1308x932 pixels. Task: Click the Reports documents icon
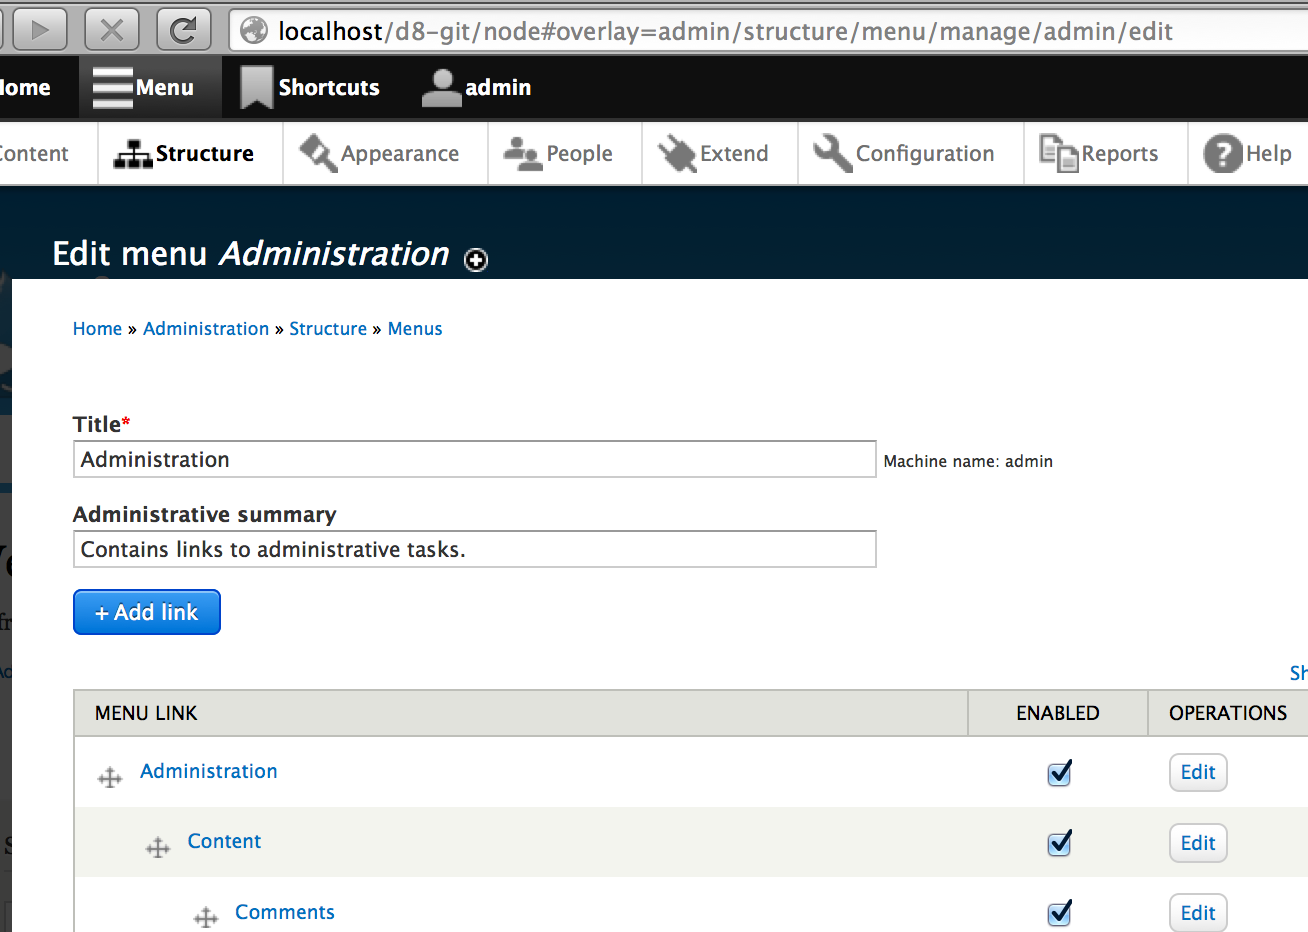[x=1059, y=153]
